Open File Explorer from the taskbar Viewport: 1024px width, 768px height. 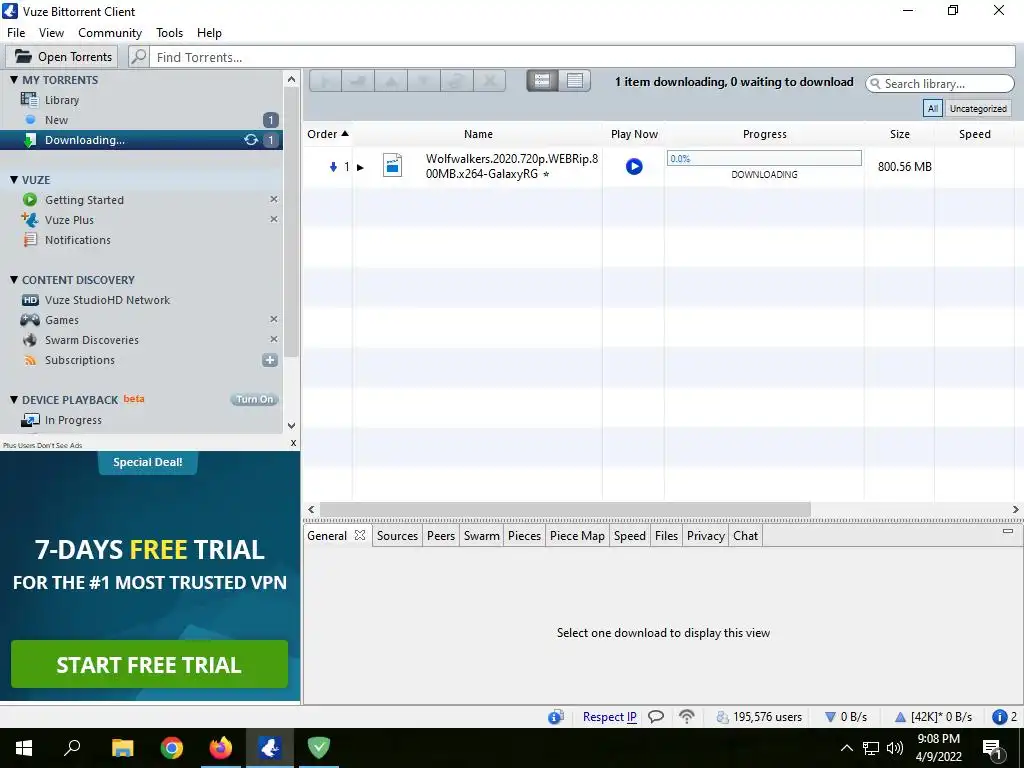click(x=123, y=747)
